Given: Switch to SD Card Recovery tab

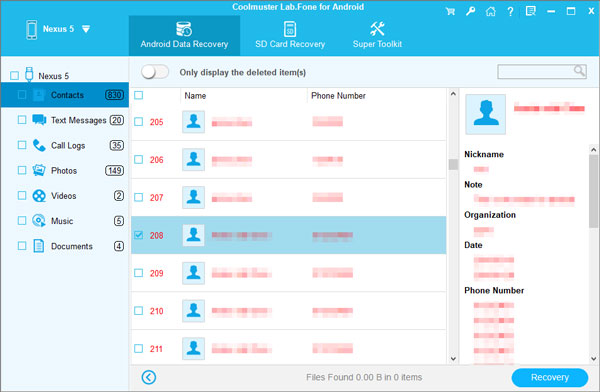Looking at the screenshot, I should pos(290,35).
